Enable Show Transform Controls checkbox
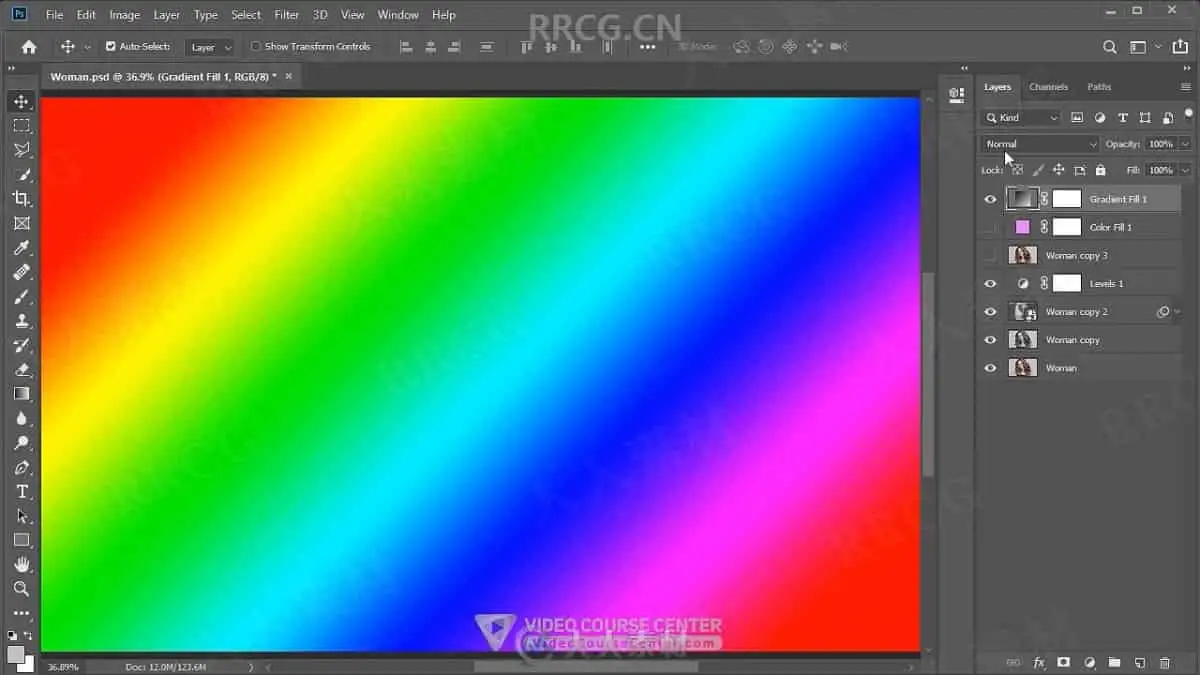1200x675 pixels. tap(255, 46)
